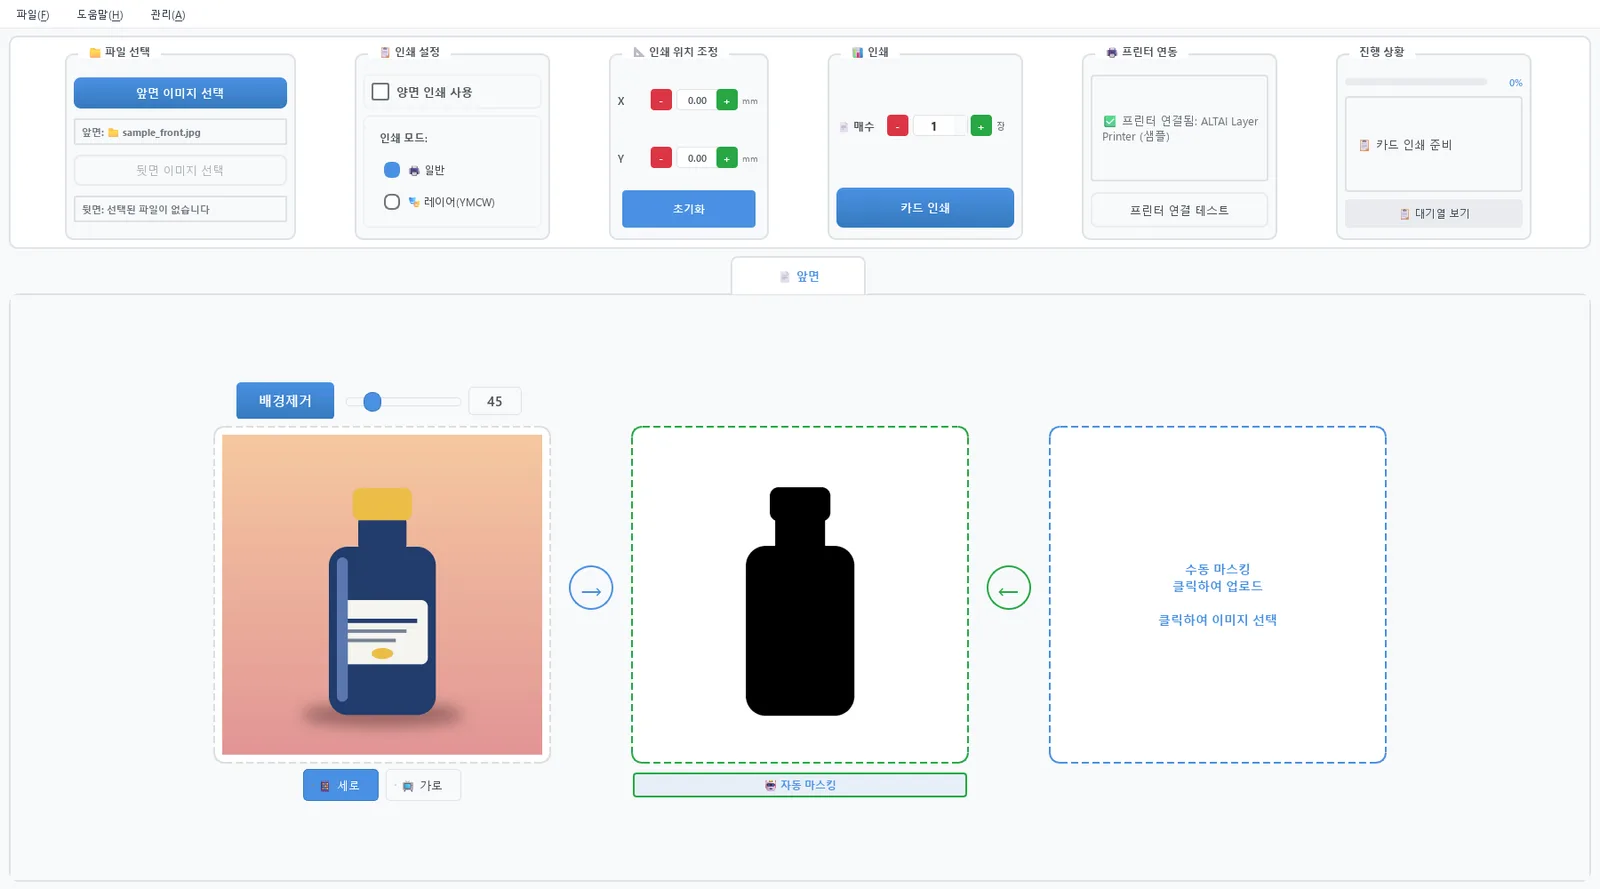Run 프린터 연결 테스트
The width and height of the screenshot is (1600, 889).
(x=1179, y=210)
